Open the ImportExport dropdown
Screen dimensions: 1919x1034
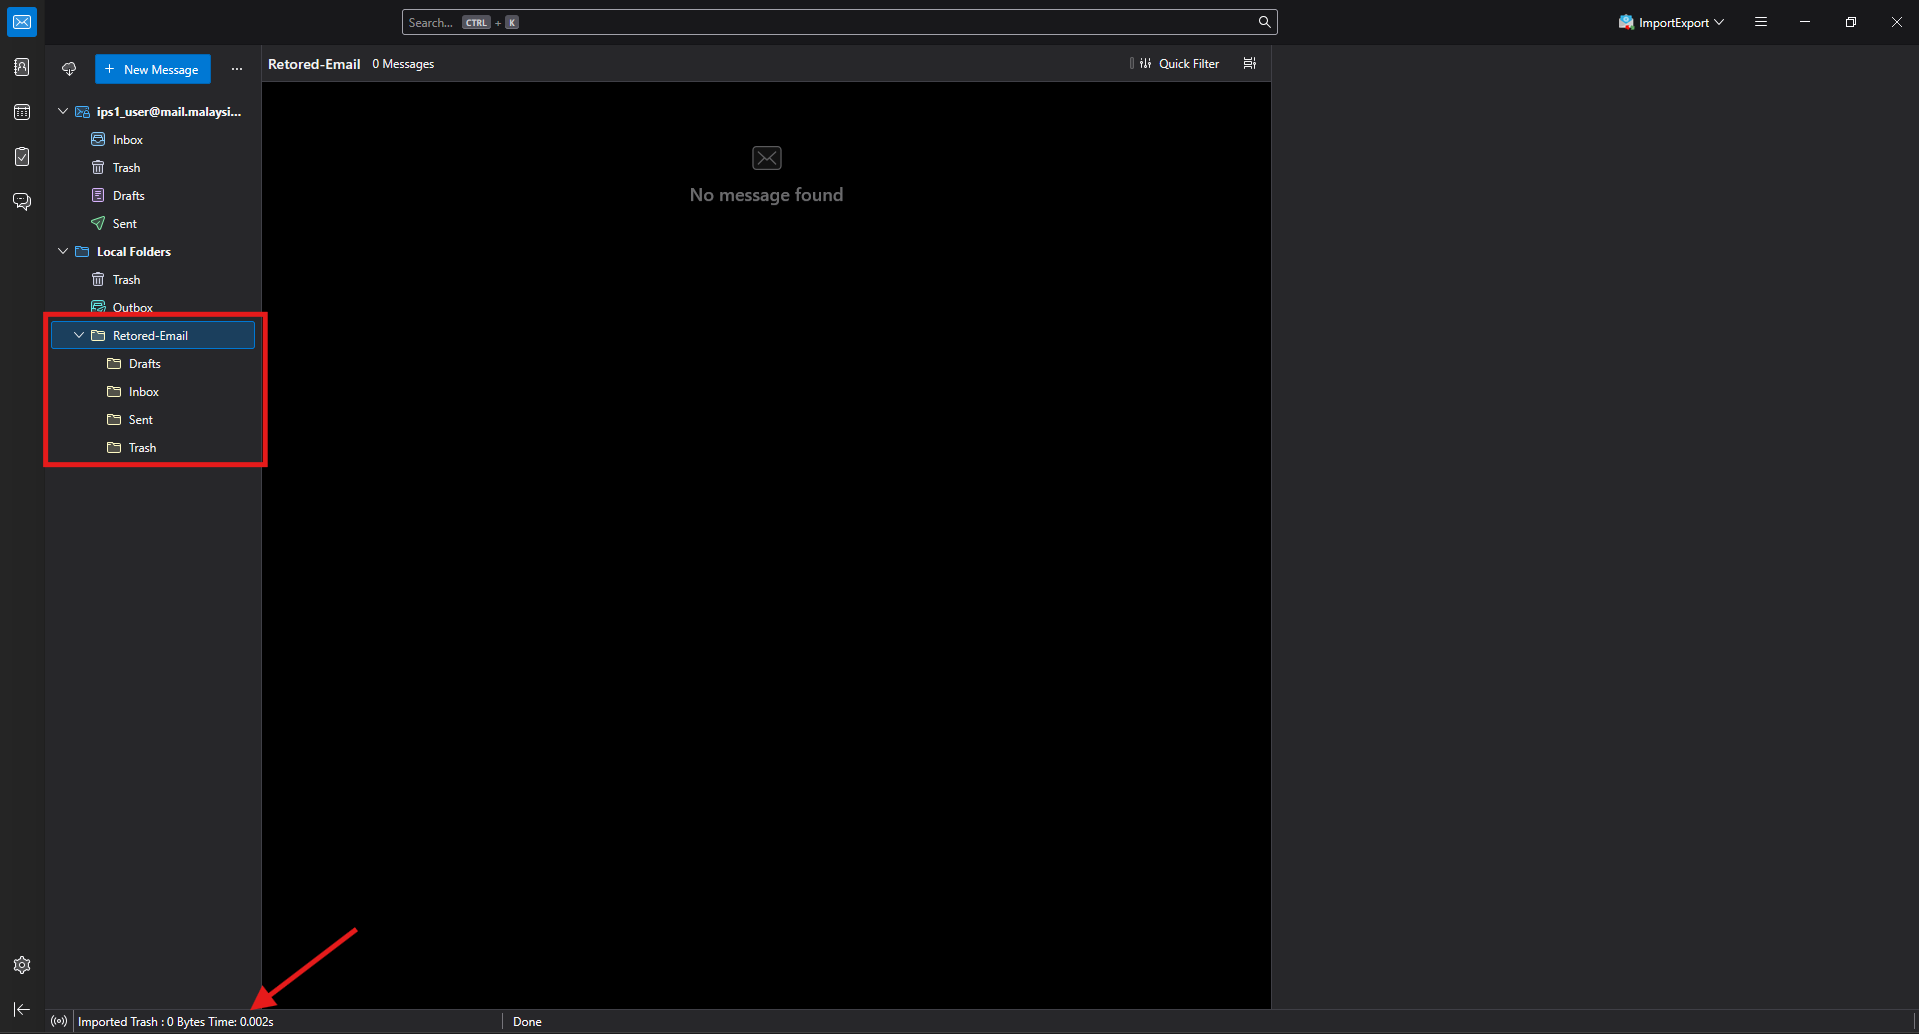[1671, 22]
